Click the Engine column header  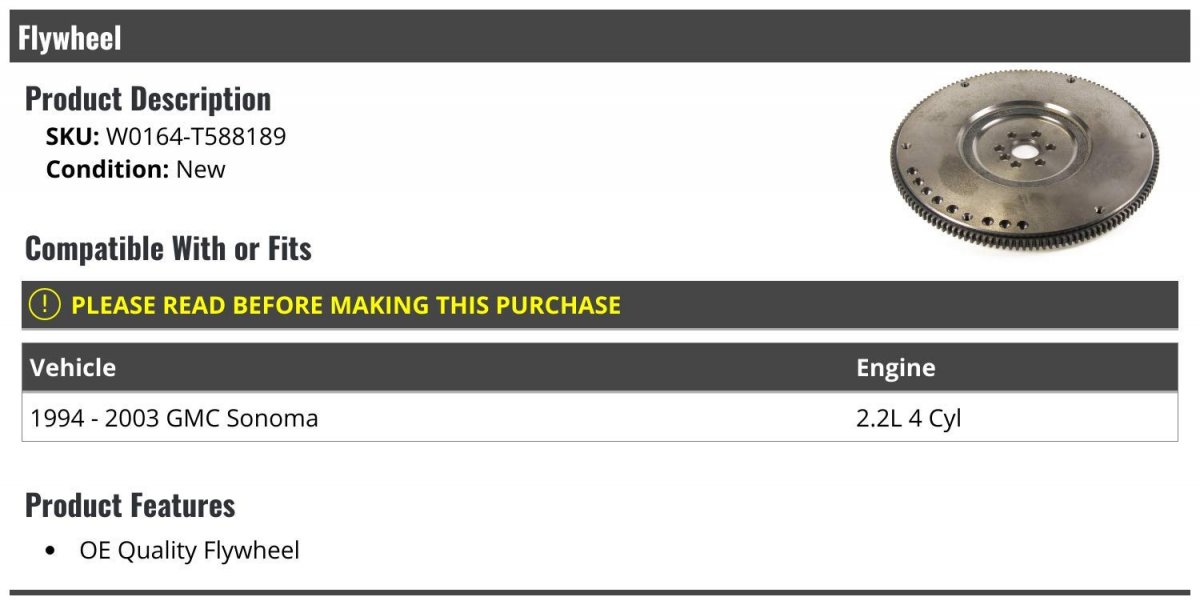point(896,367)
